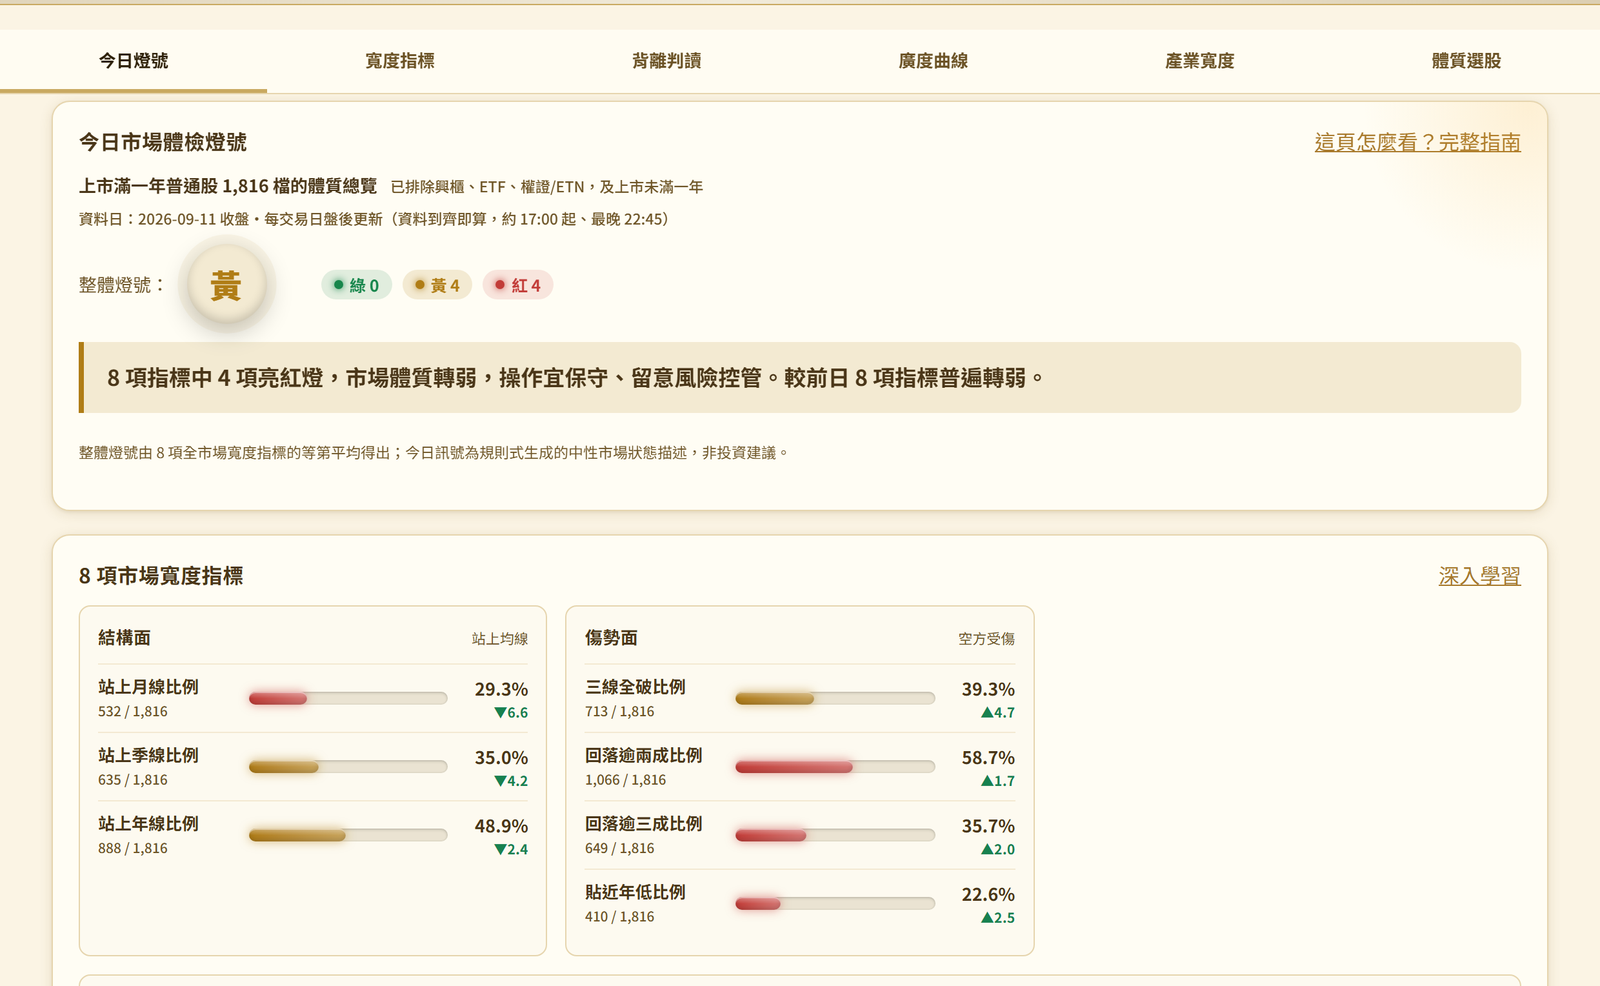Click the 今日市場體檢燈號 heading
The width and height of the screenshot is (1600, 986).
tap(163, 142)
